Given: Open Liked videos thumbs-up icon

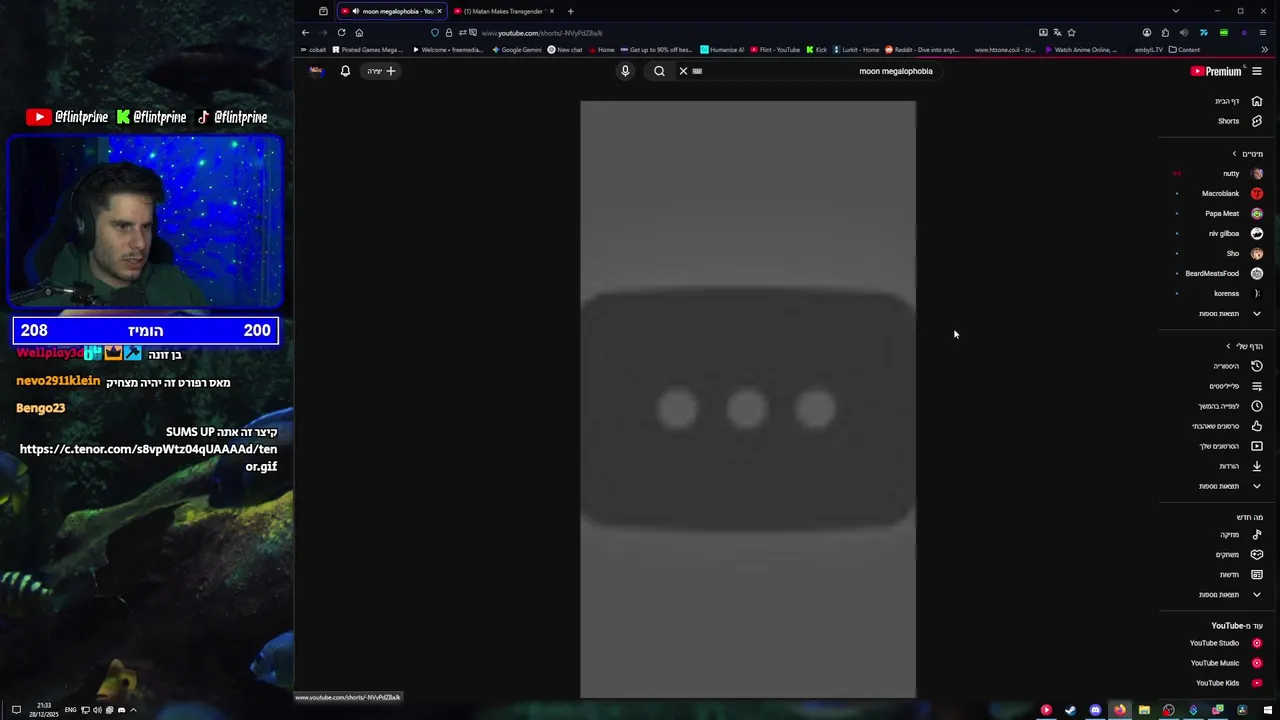Looking at the screenshot, I should pyautogui.click(x=1257, y=426).
